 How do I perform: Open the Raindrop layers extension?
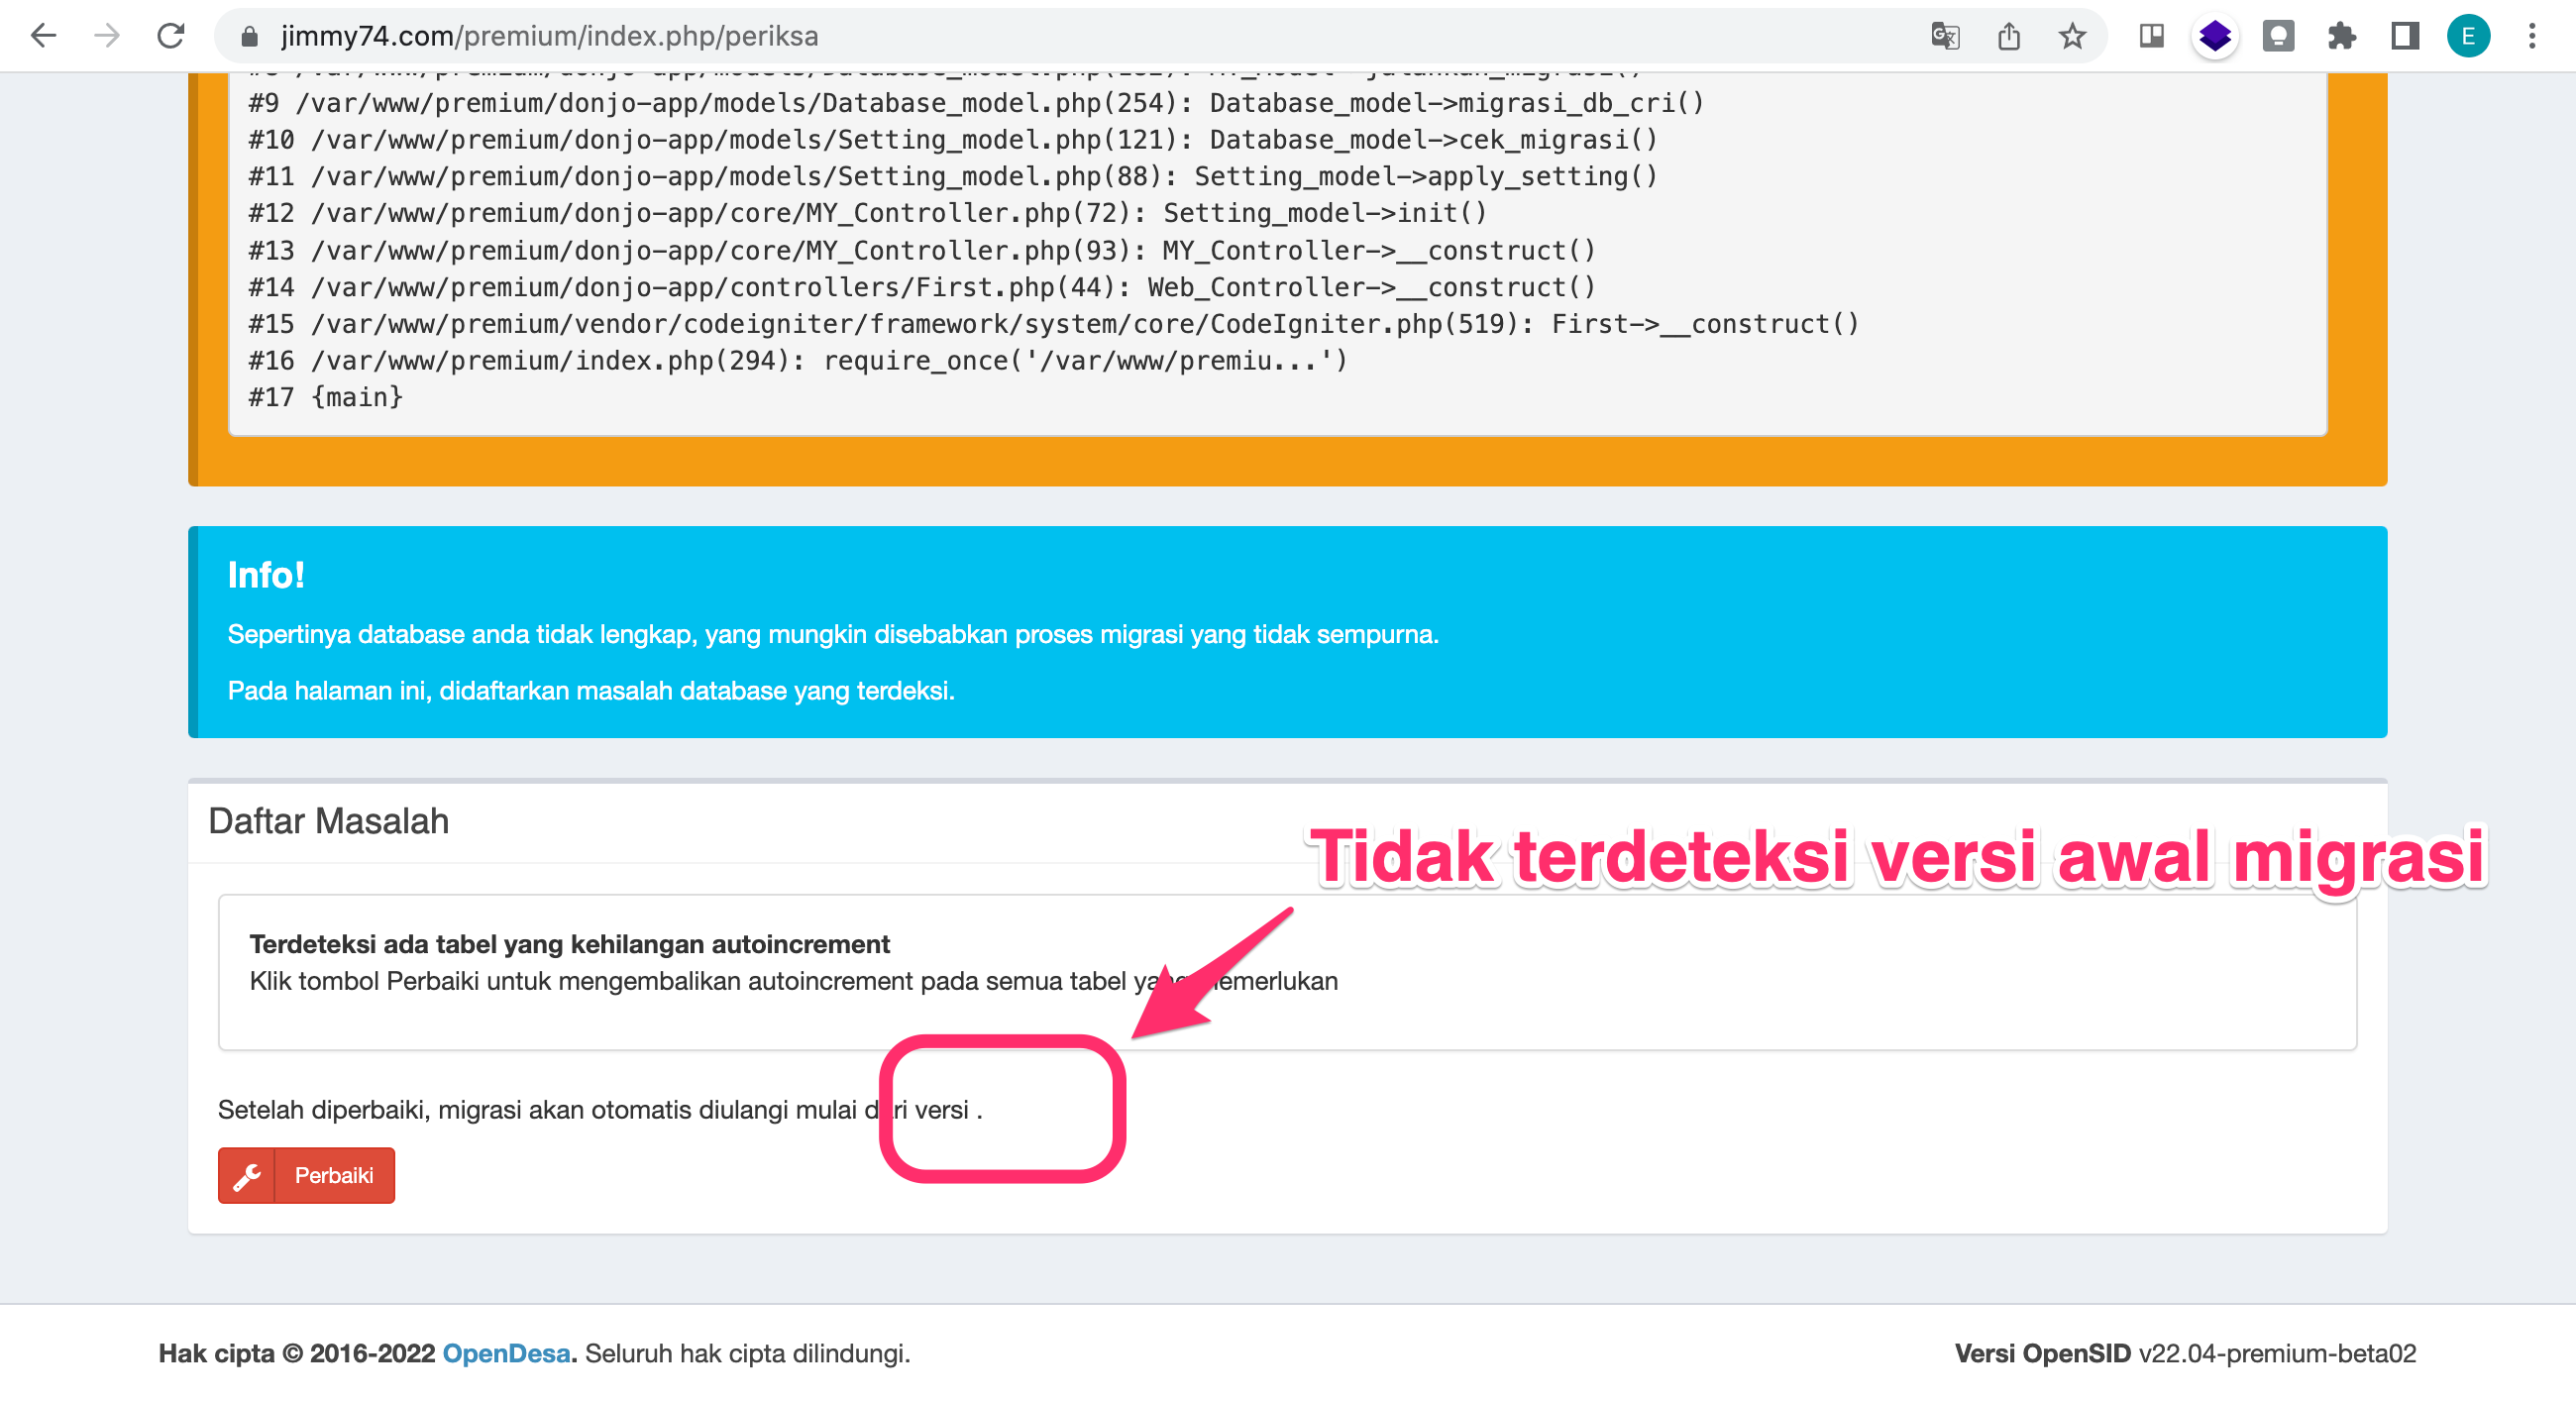[2214, 36]
